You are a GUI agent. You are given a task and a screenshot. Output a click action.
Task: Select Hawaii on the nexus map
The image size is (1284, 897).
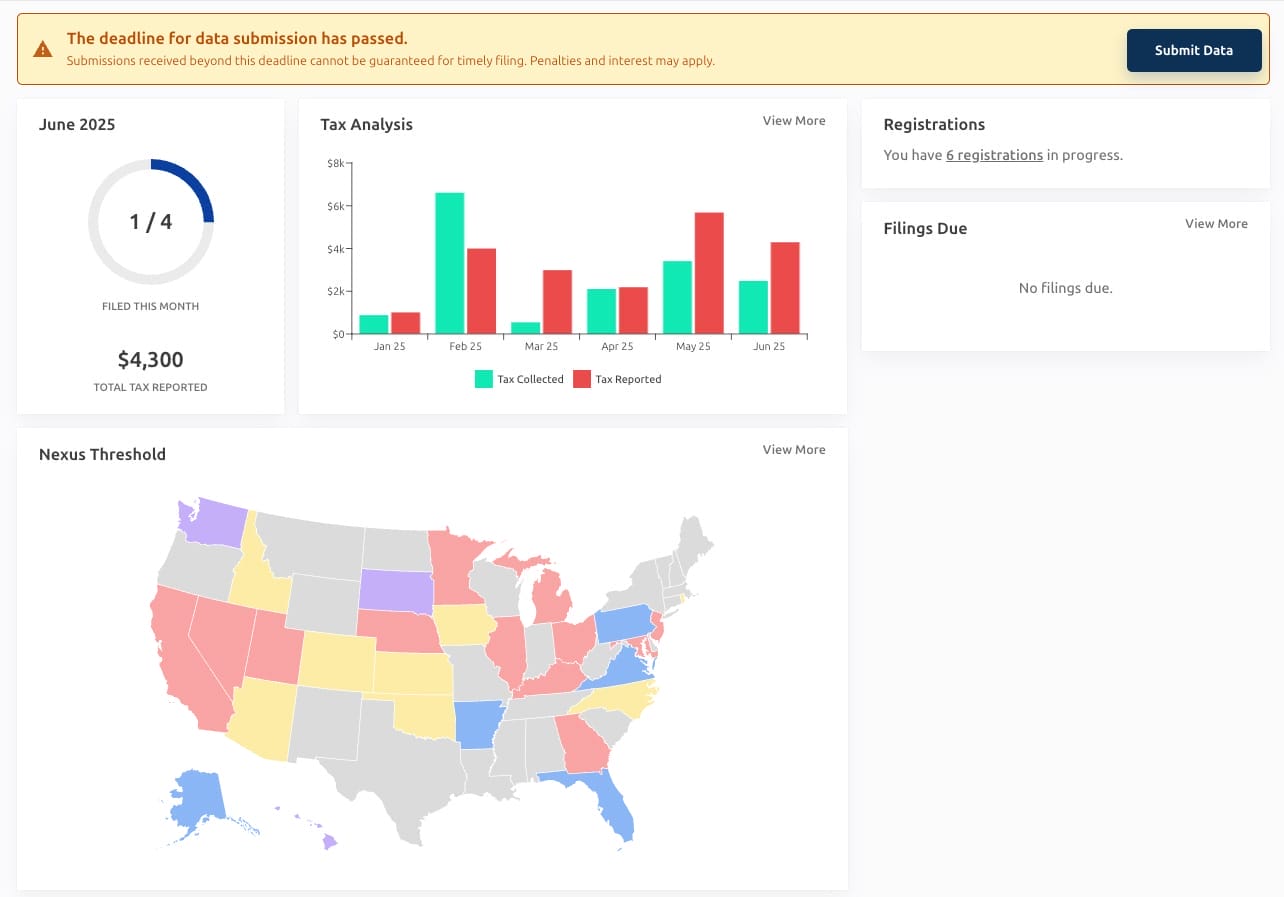326,840
